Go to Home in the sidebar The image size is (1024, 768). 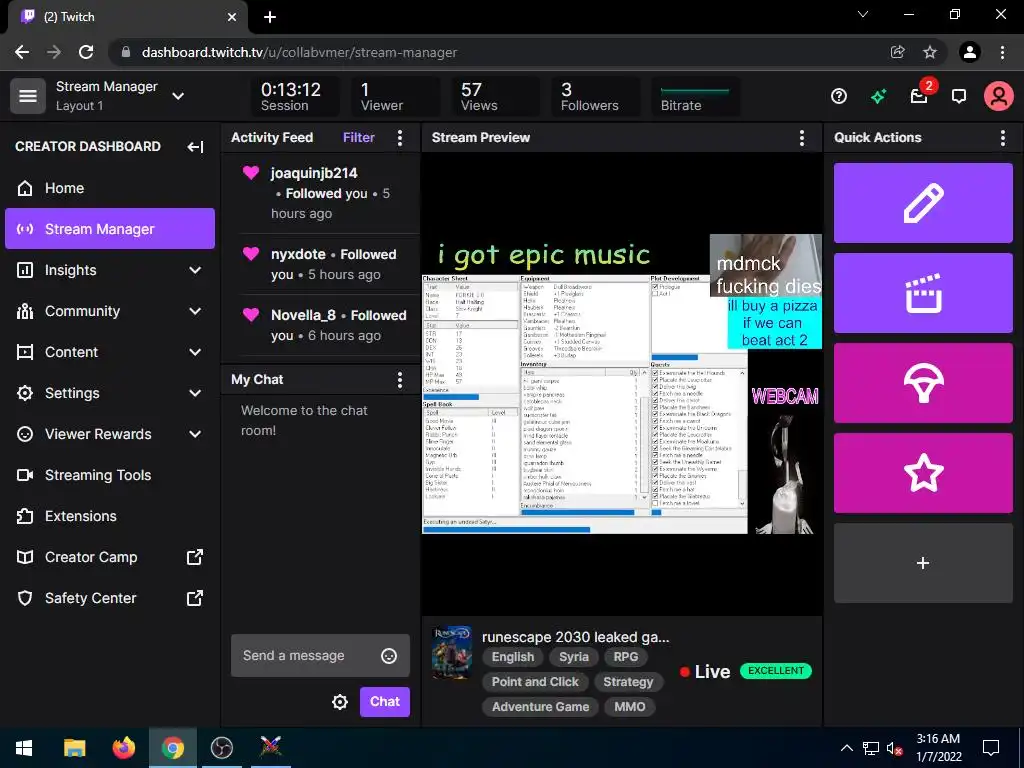[110, 188]
